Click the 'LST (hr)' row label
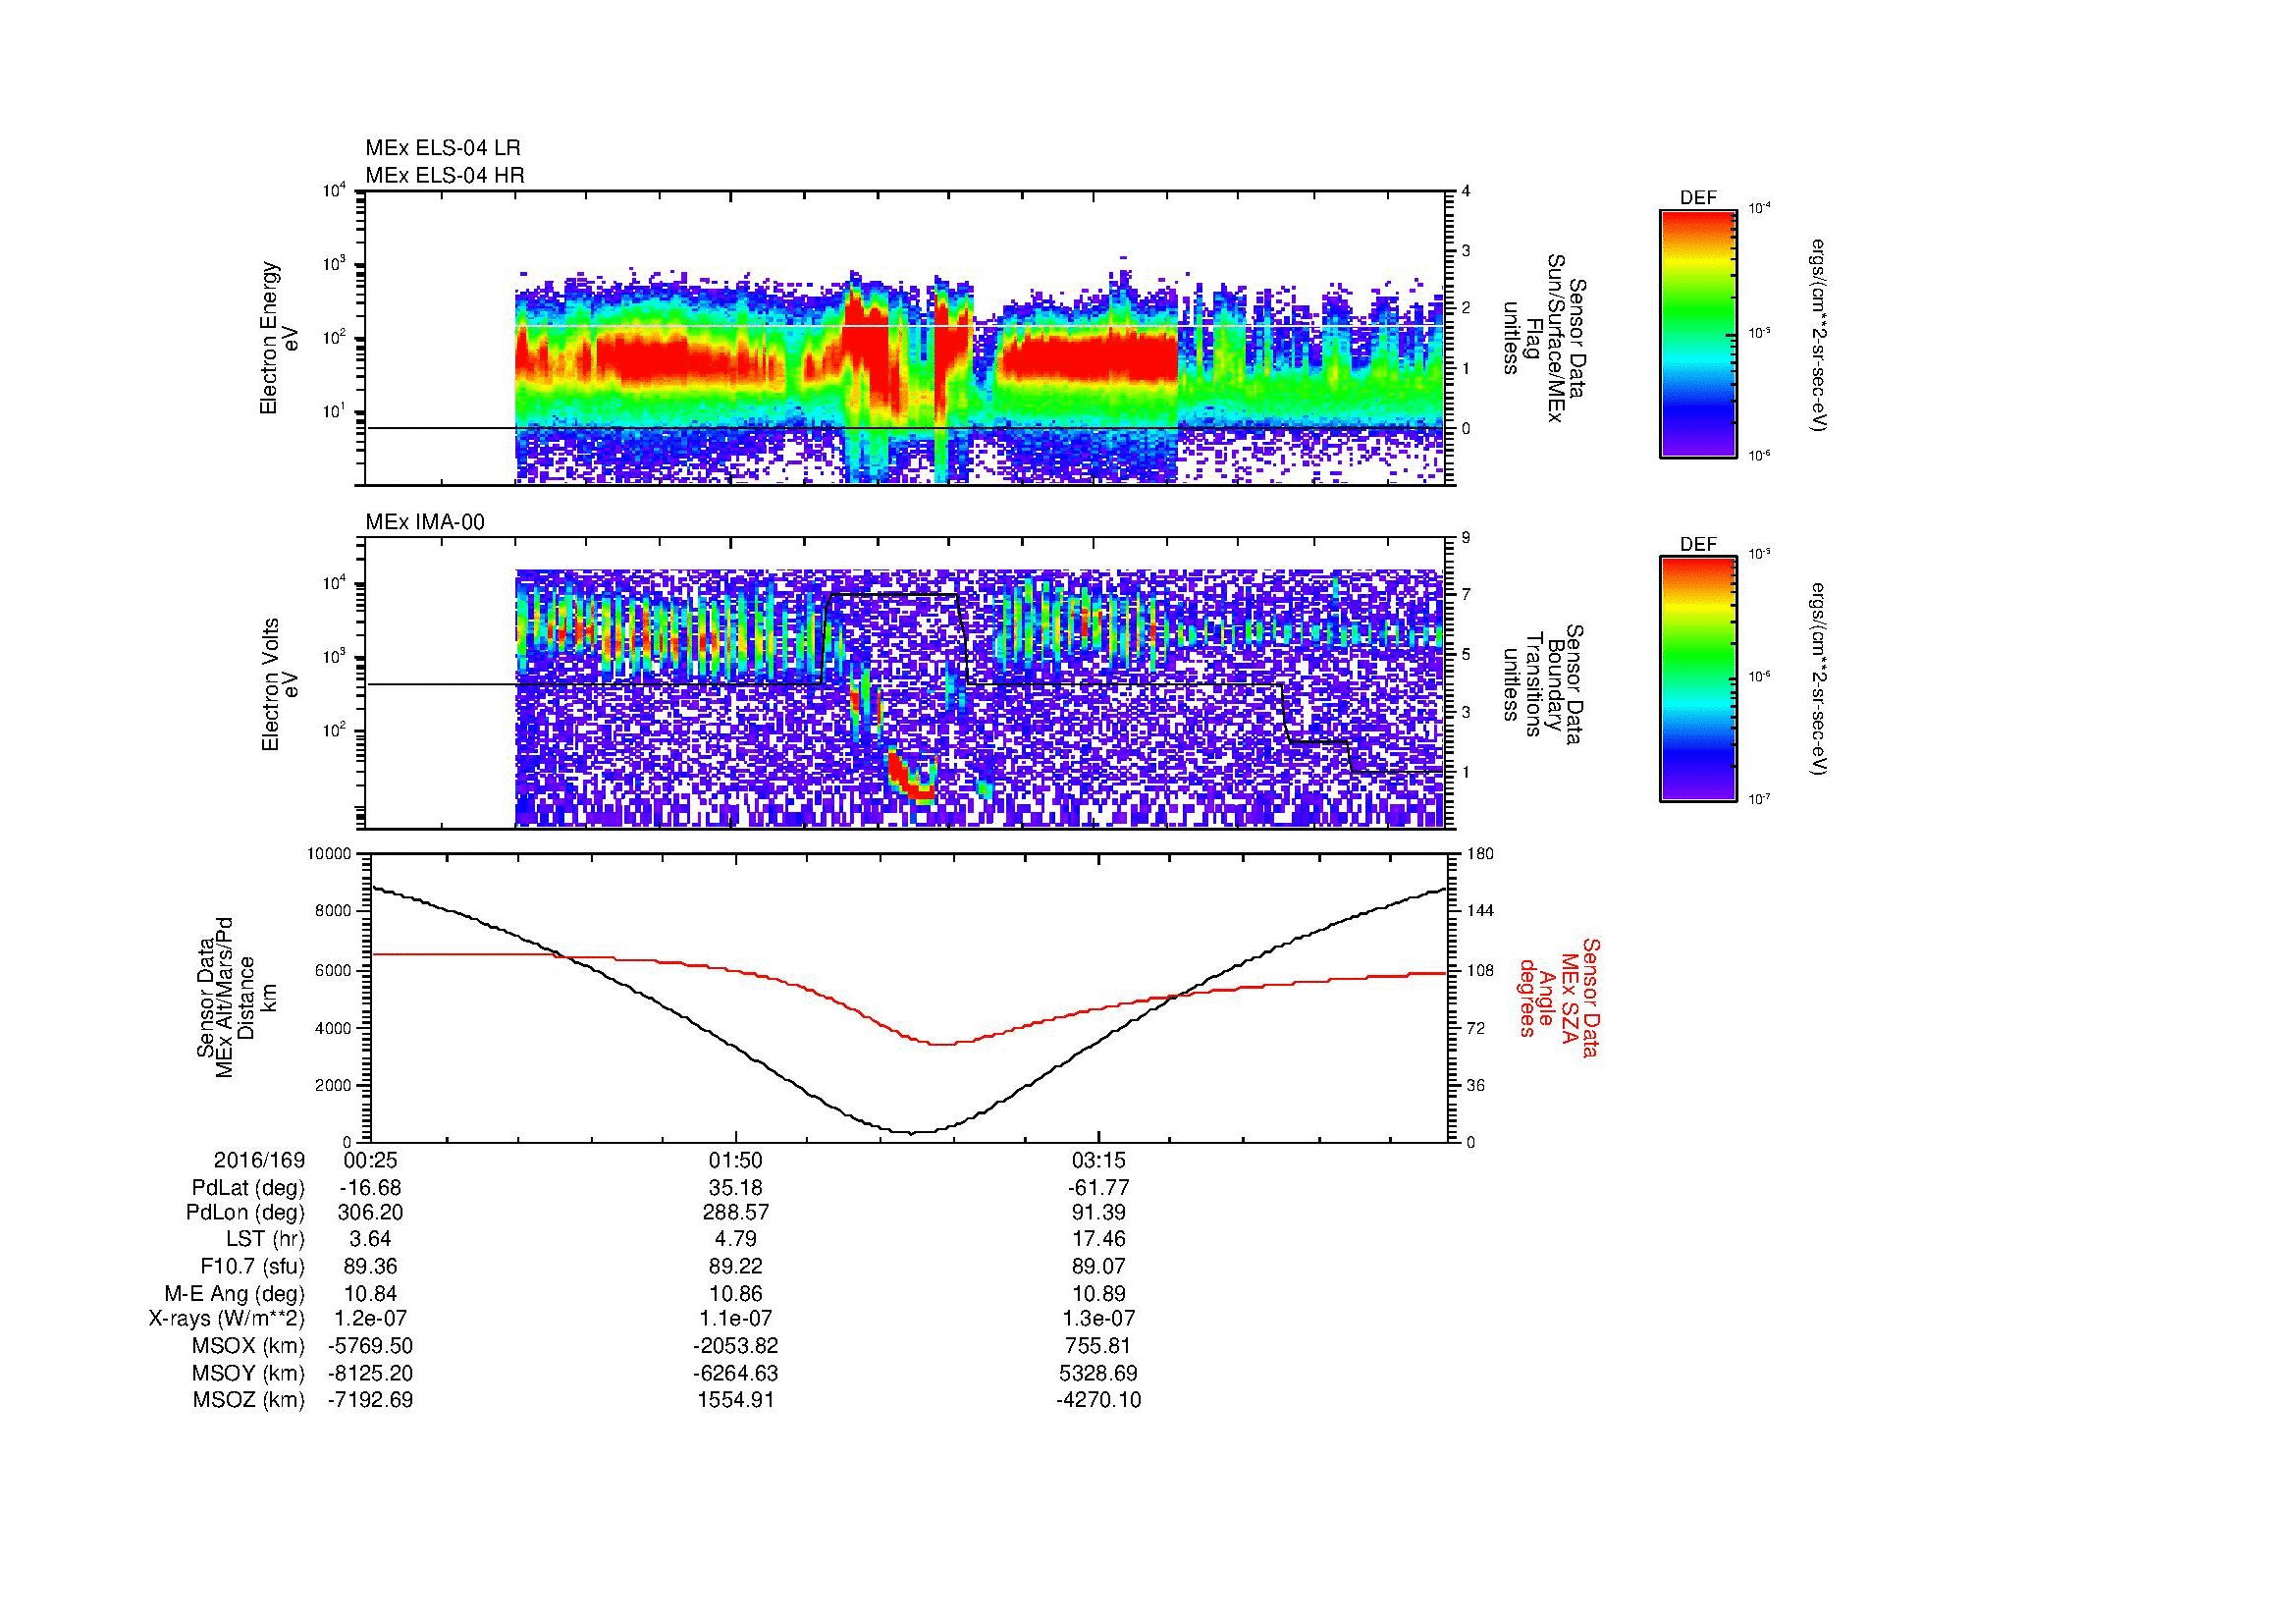 pos(265,1239)
